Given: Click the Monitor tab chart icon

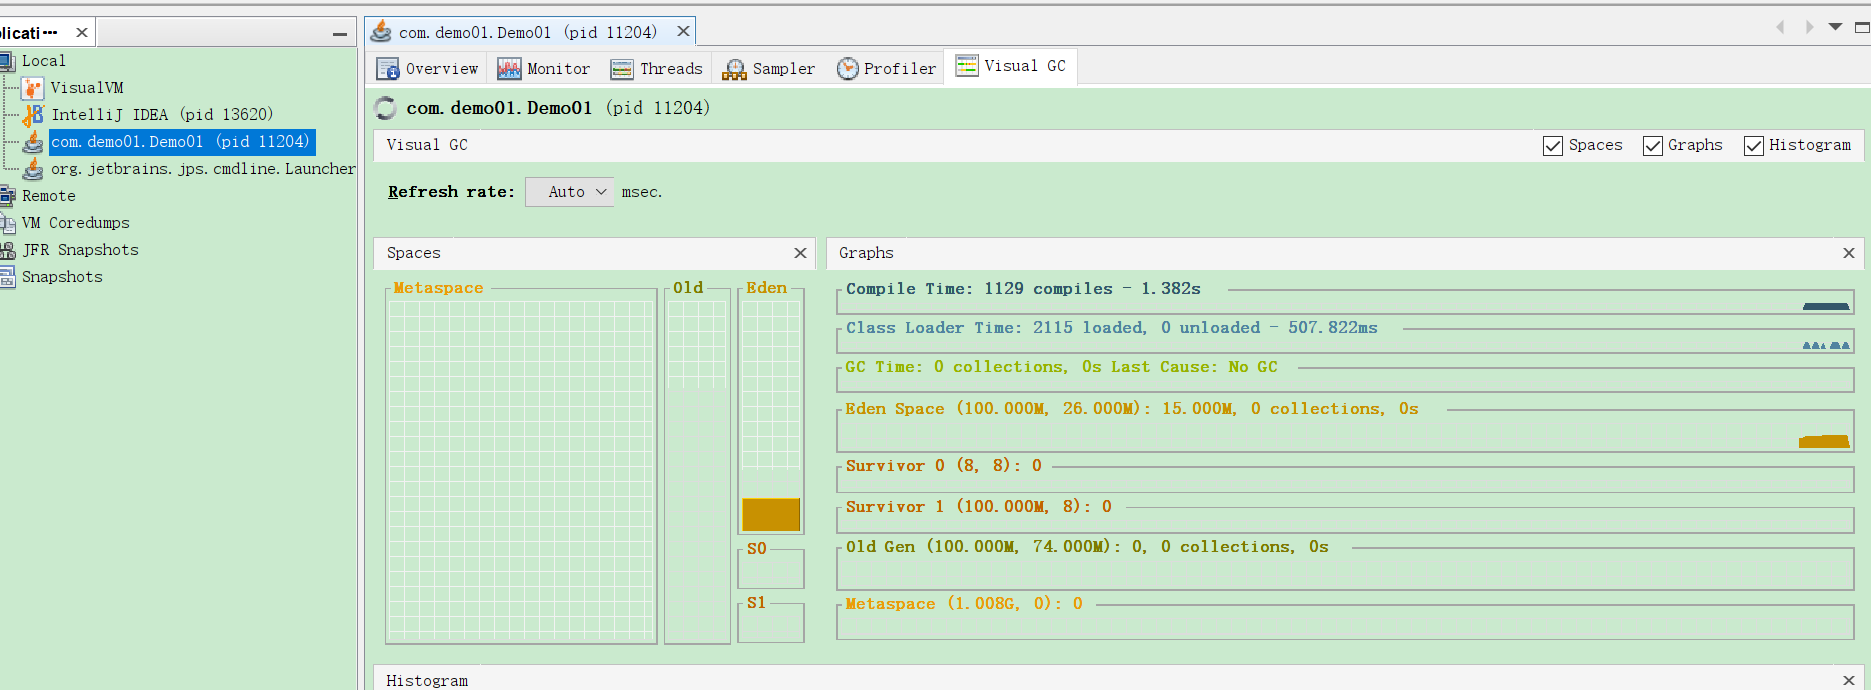Looking at the screenshot, I should click(509, 69).
